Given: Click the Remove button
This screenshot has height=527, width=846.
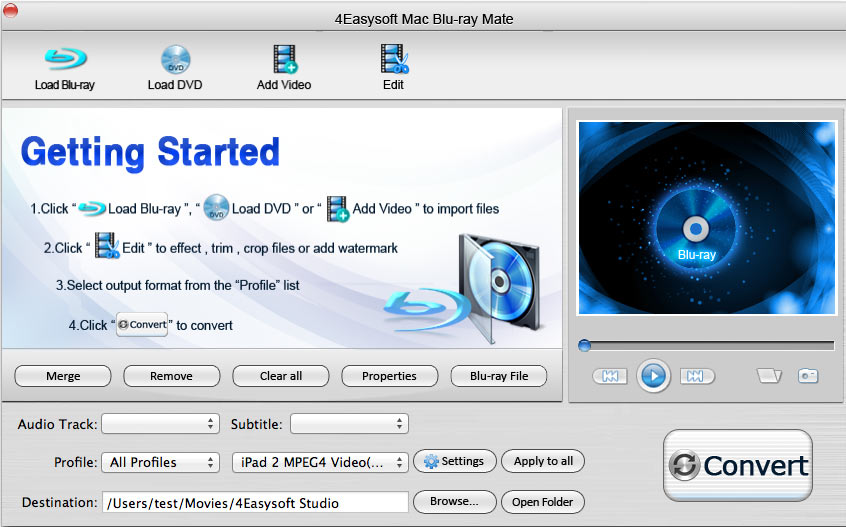Looking at the screenshot, I should (172, 376).
